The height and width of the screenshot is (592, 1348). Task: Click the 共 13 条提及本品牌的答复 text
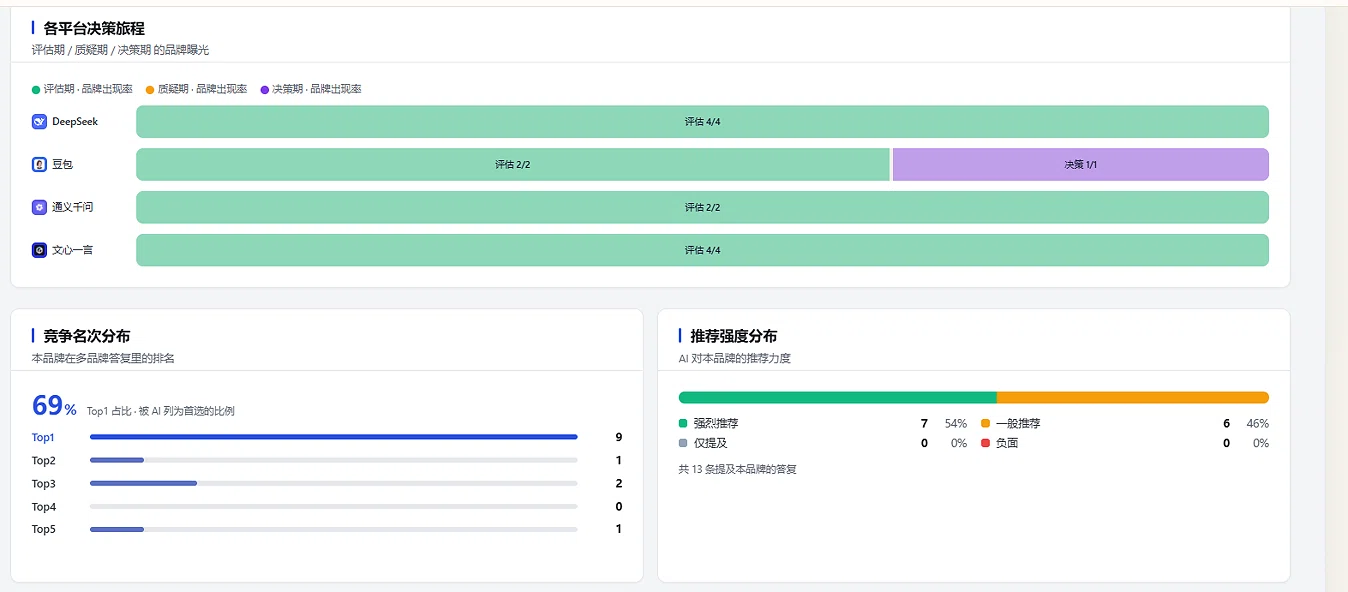click(x=737, y=469)
